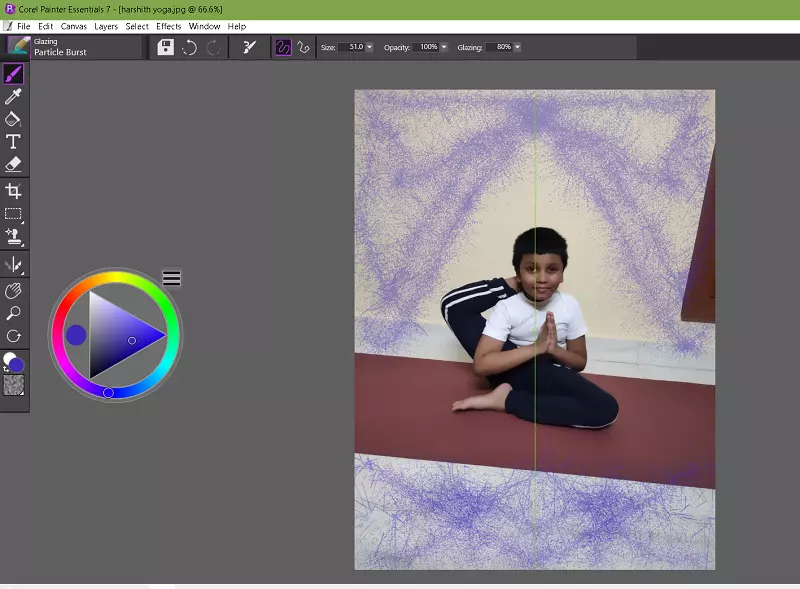The width and height of the screenshot is (800, 589).
Task: Select the Rectangular Selection tool
Action: click(x=14, y=214)
